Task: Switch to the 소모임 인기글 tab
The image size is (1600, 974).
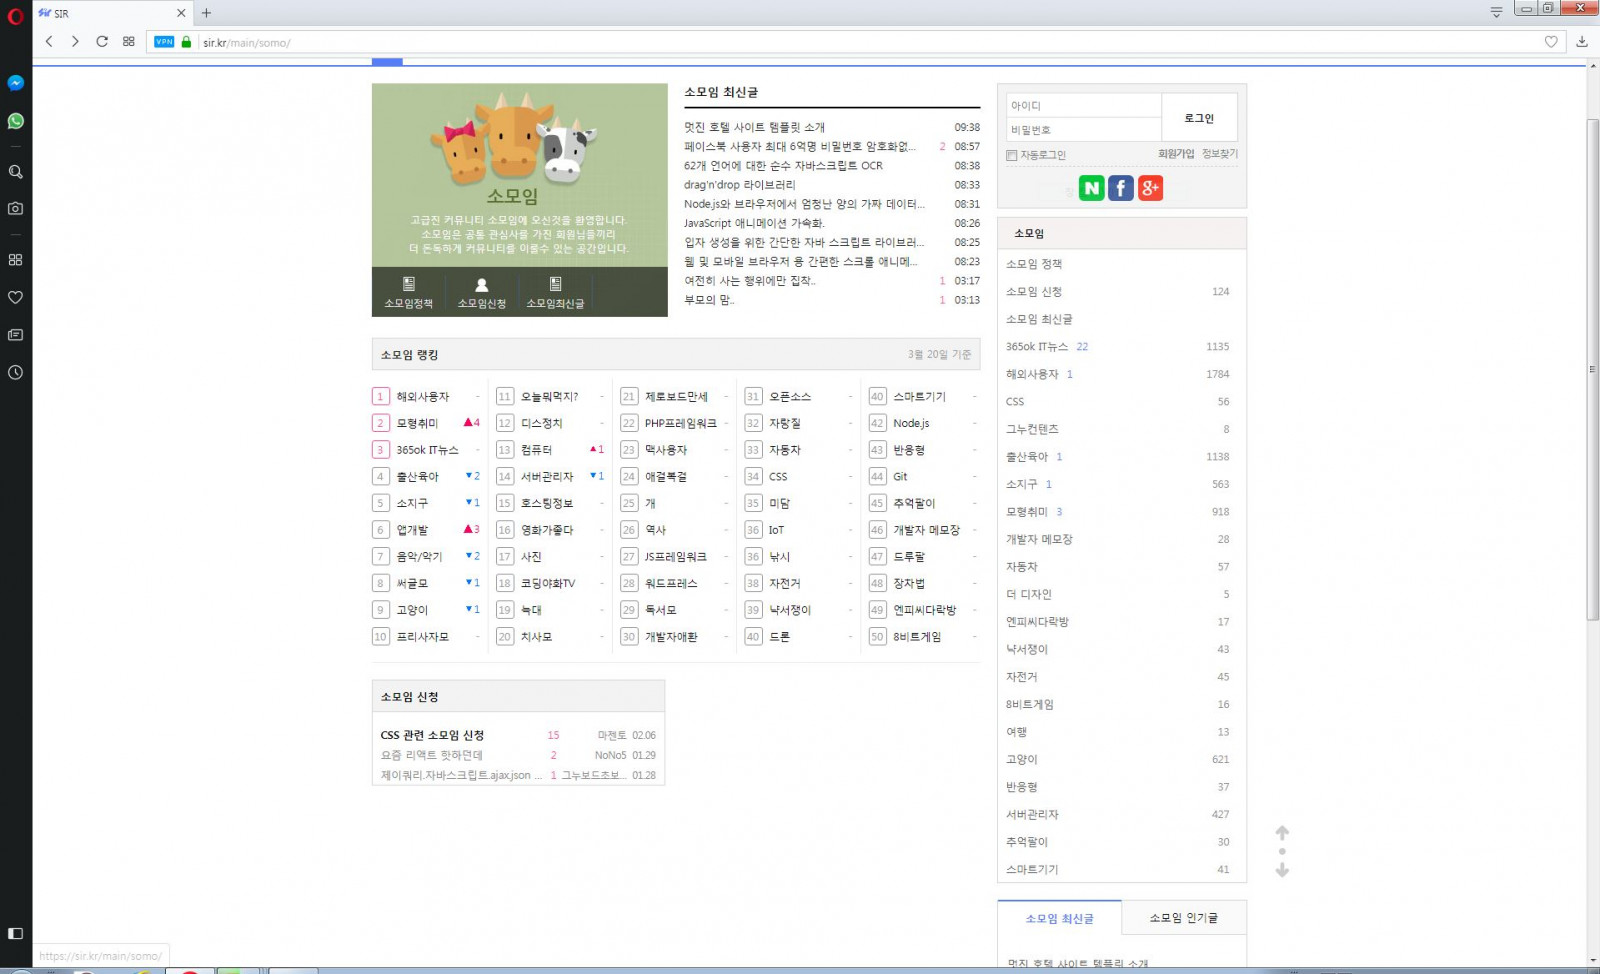Action: pos(1183,918)
